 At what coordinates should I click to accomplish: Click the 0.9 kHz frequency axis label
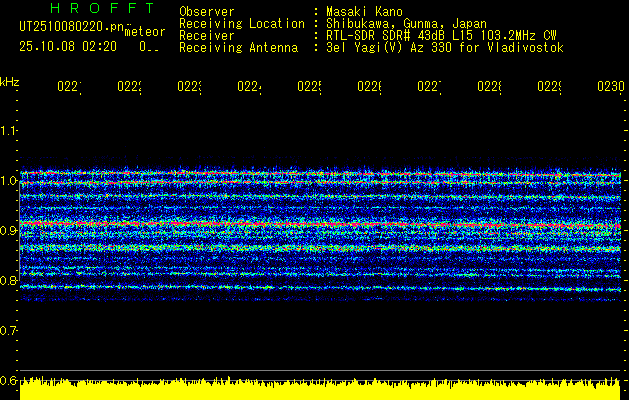[9, 231]
